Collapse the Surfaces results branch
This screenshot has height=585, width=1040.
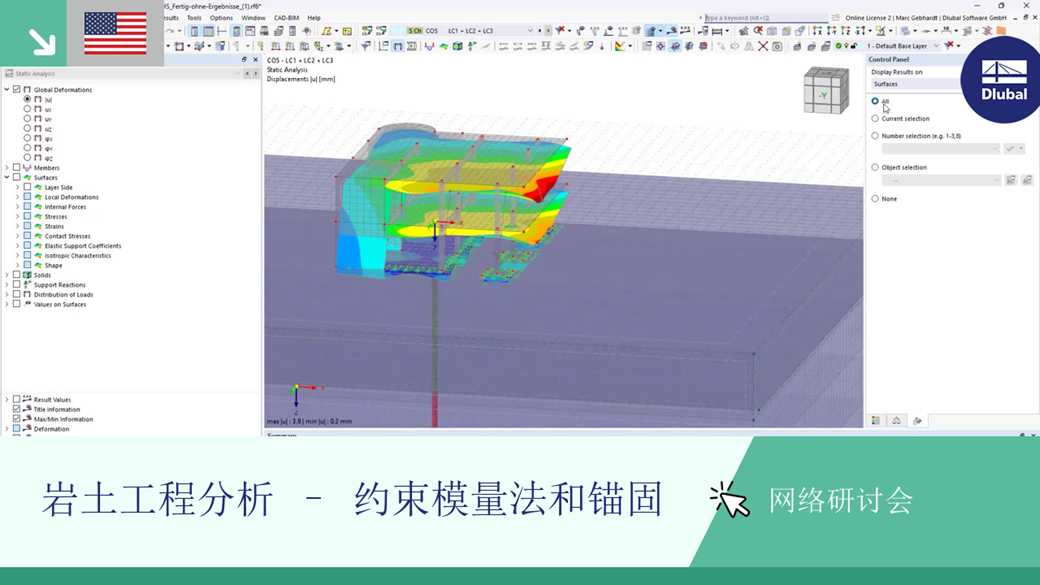click(x=6, y=178)
